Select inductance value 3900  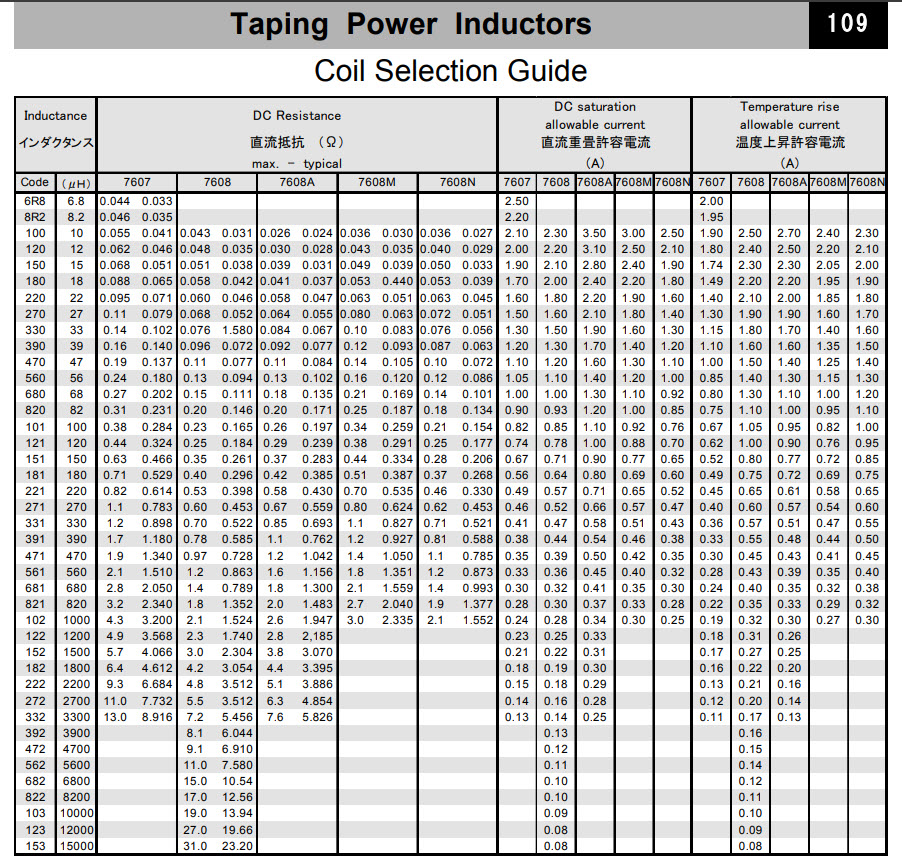(76, 732)
